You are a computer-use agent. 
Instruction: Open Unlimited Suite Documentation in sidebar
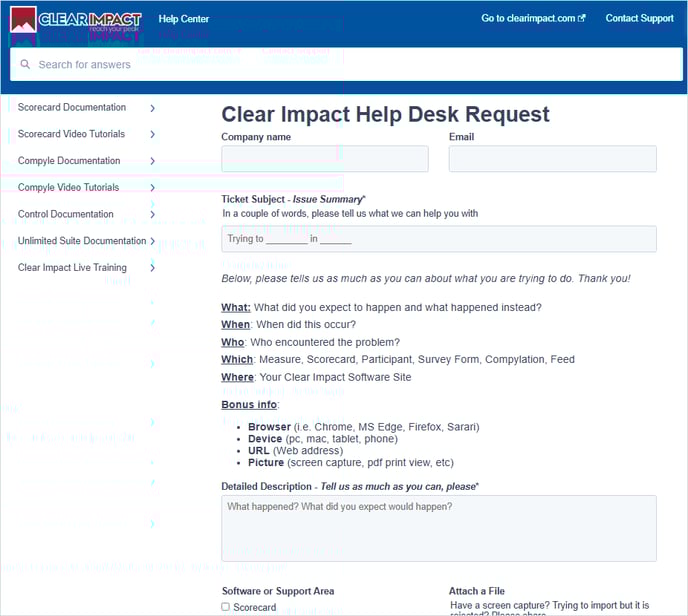coord(82,241)
